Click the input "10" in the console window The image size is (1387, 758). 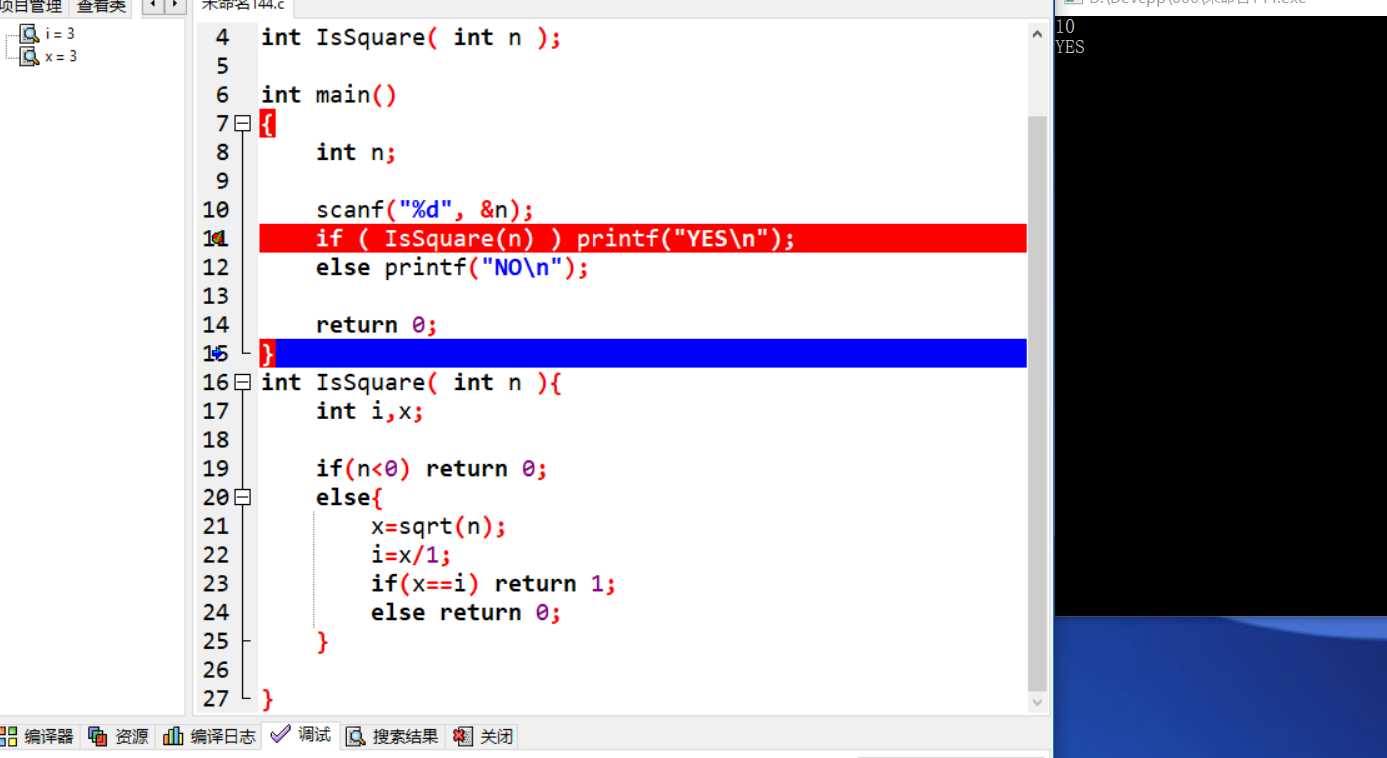coord(1065,27)
